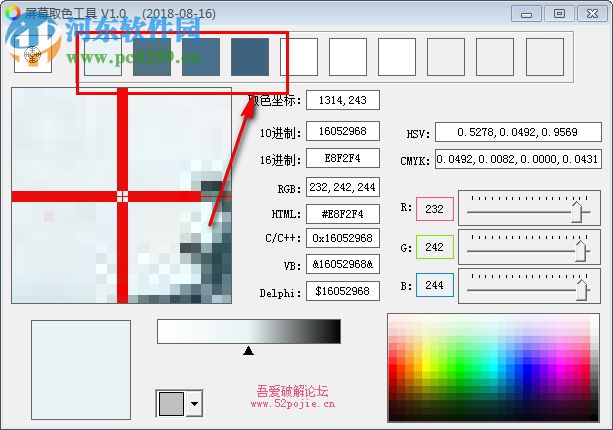Click the 吾爱破解论坛 label

pyautogui.click(x=292, y=391)
